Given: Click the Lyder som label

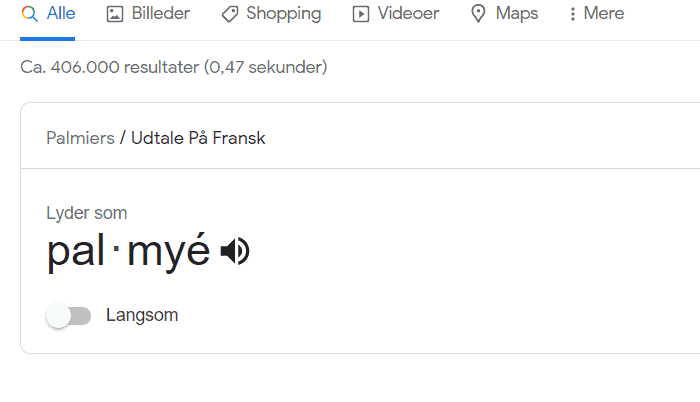Looking at the screenshot, I should coord(87,213).
